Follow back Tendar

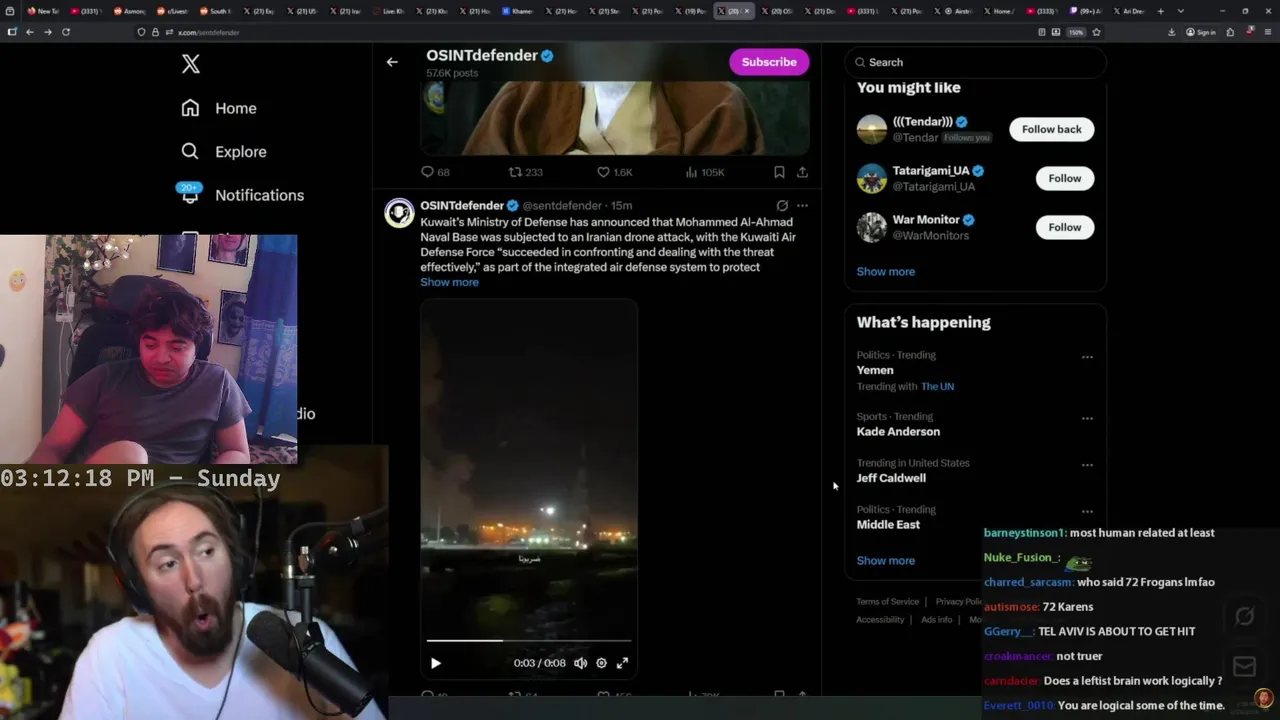(1051, 129)
